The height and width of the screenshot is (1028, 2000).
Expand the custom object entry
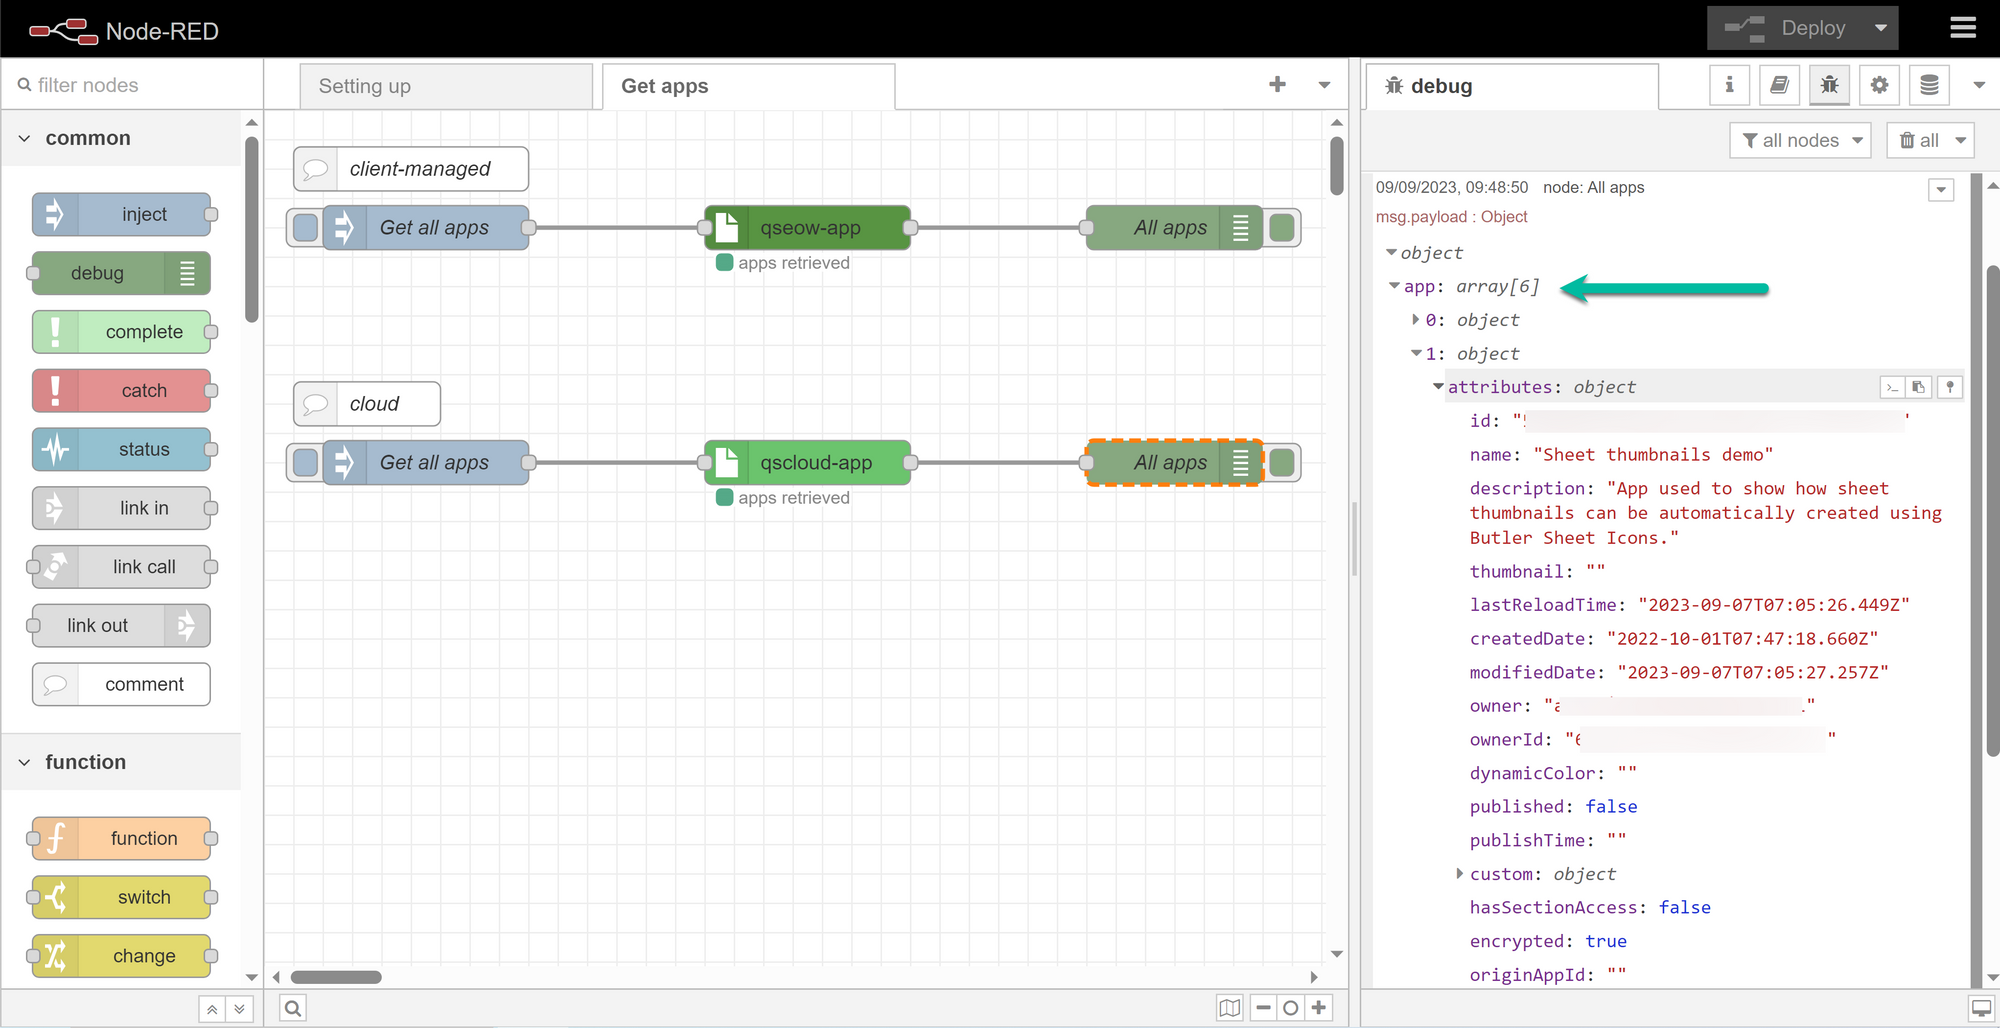pyautogui.click(x=1460, y=874)
